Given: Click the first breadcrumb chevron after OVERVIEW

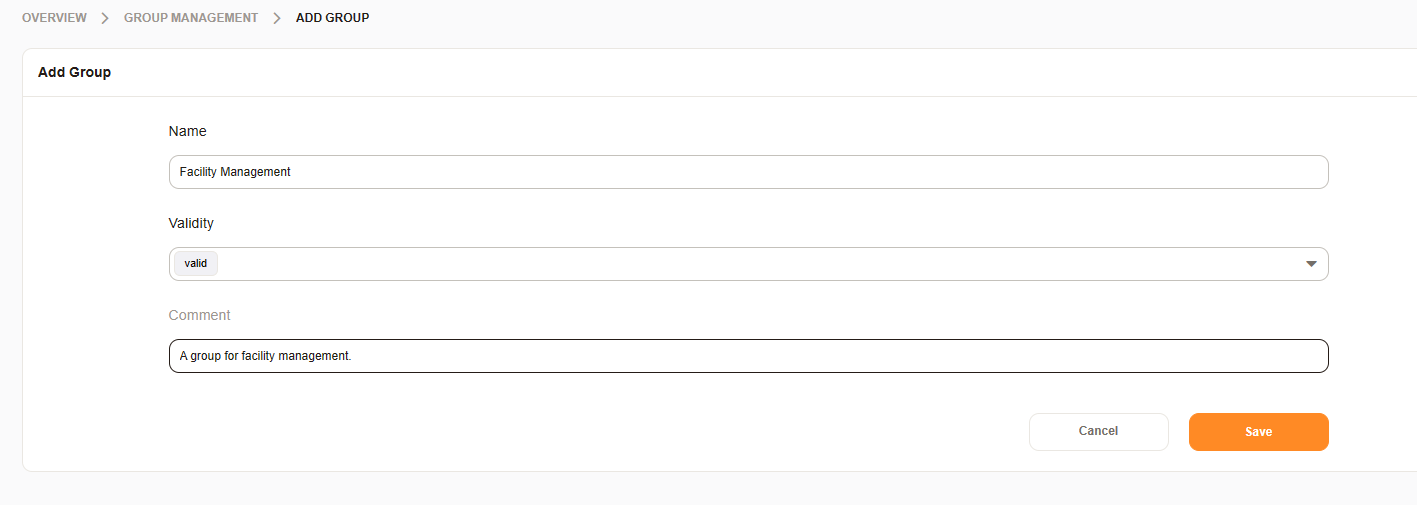Looking at the screenshot, I should point(105,18).
